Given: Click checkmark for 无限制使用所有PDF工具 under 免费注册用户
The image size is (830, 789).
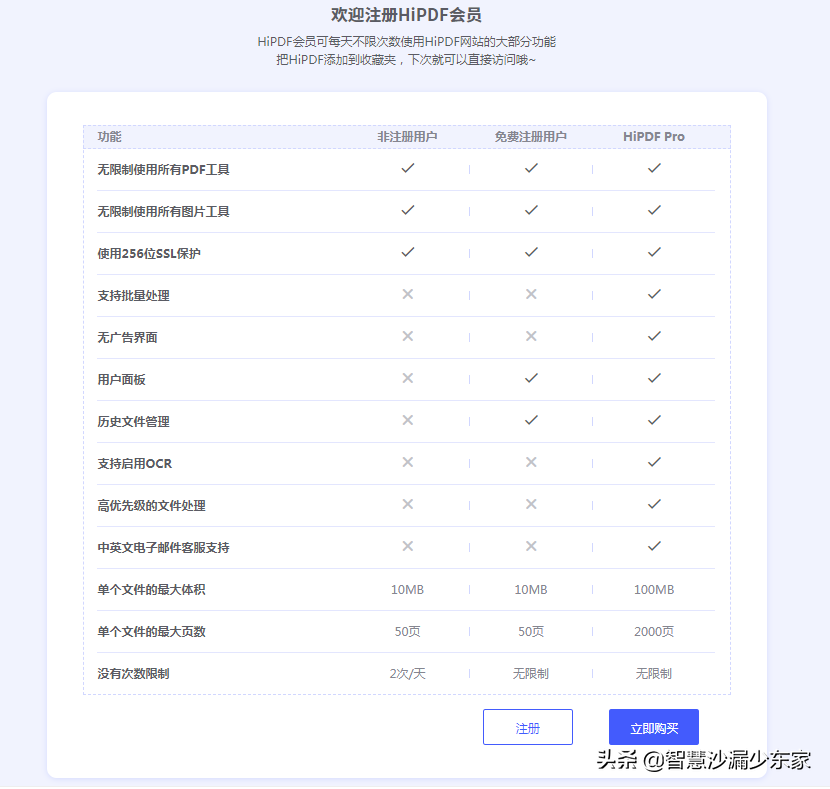Looking at the screenshot, I should coord(531,168).
